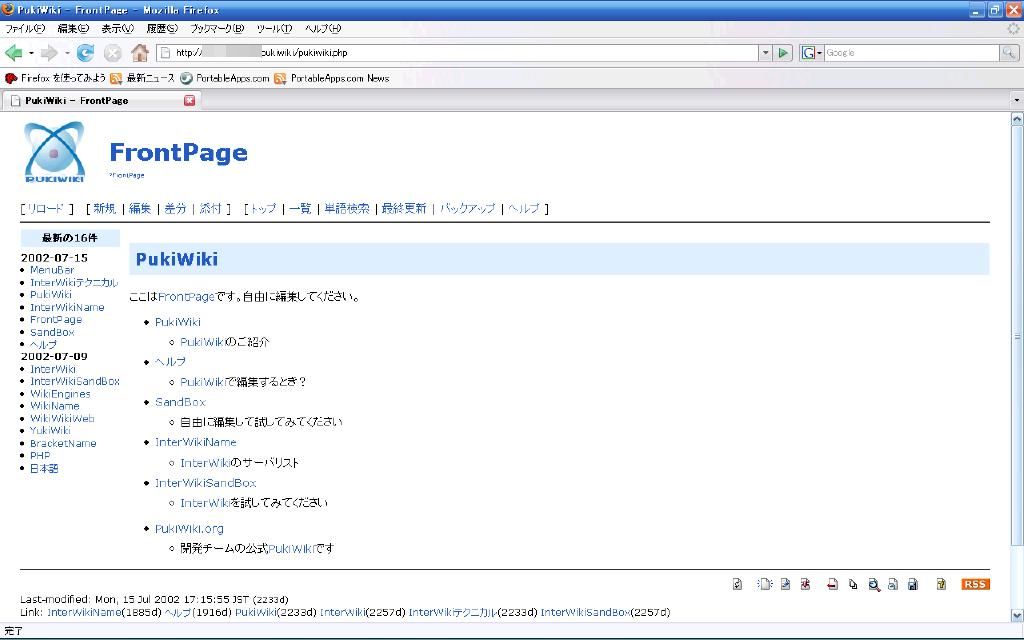Expand the address bar URL history dropdown
This screenshot has height=640, width=1024.
[x=765, y=53]
